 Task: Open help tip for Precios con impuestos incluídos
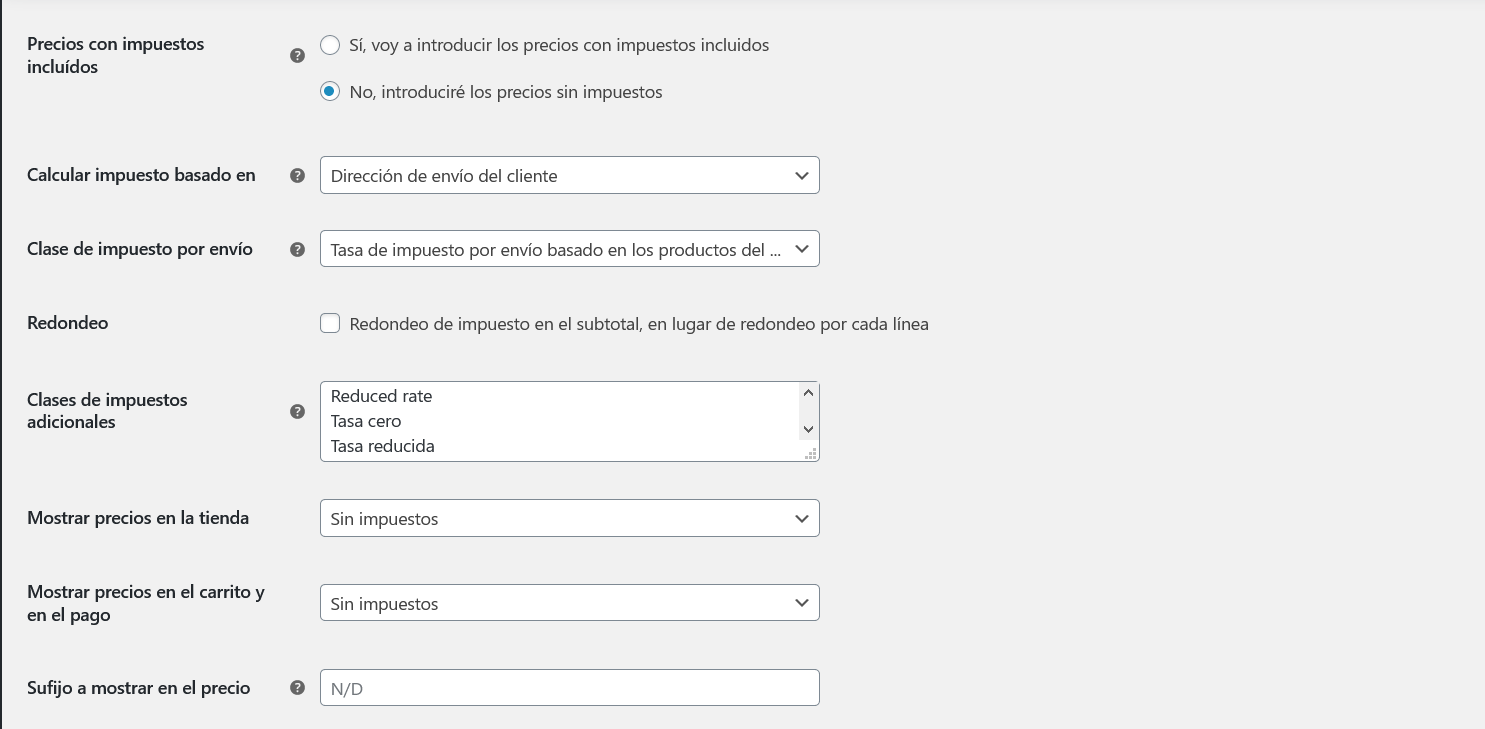297,56
